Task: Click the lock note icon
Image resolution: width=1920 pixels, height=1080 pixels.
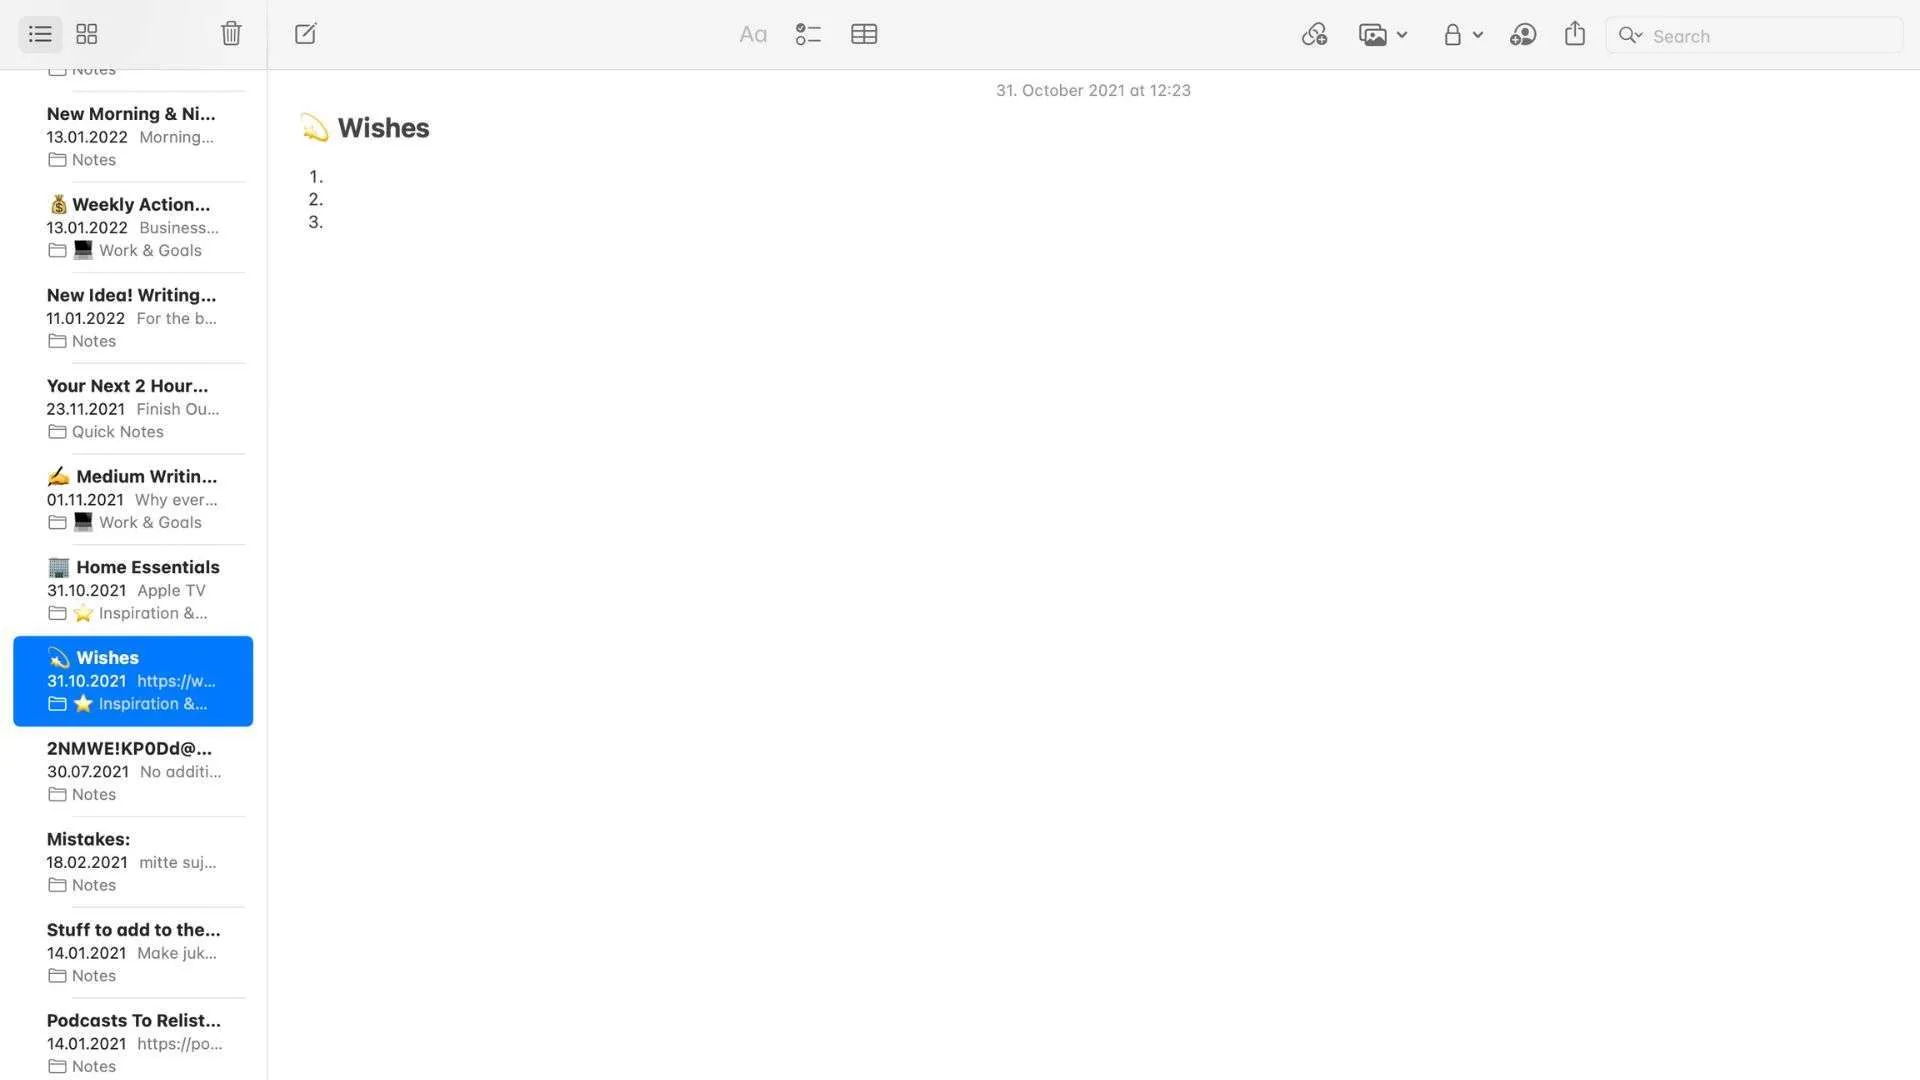Action: click(x=1452, y=35)
